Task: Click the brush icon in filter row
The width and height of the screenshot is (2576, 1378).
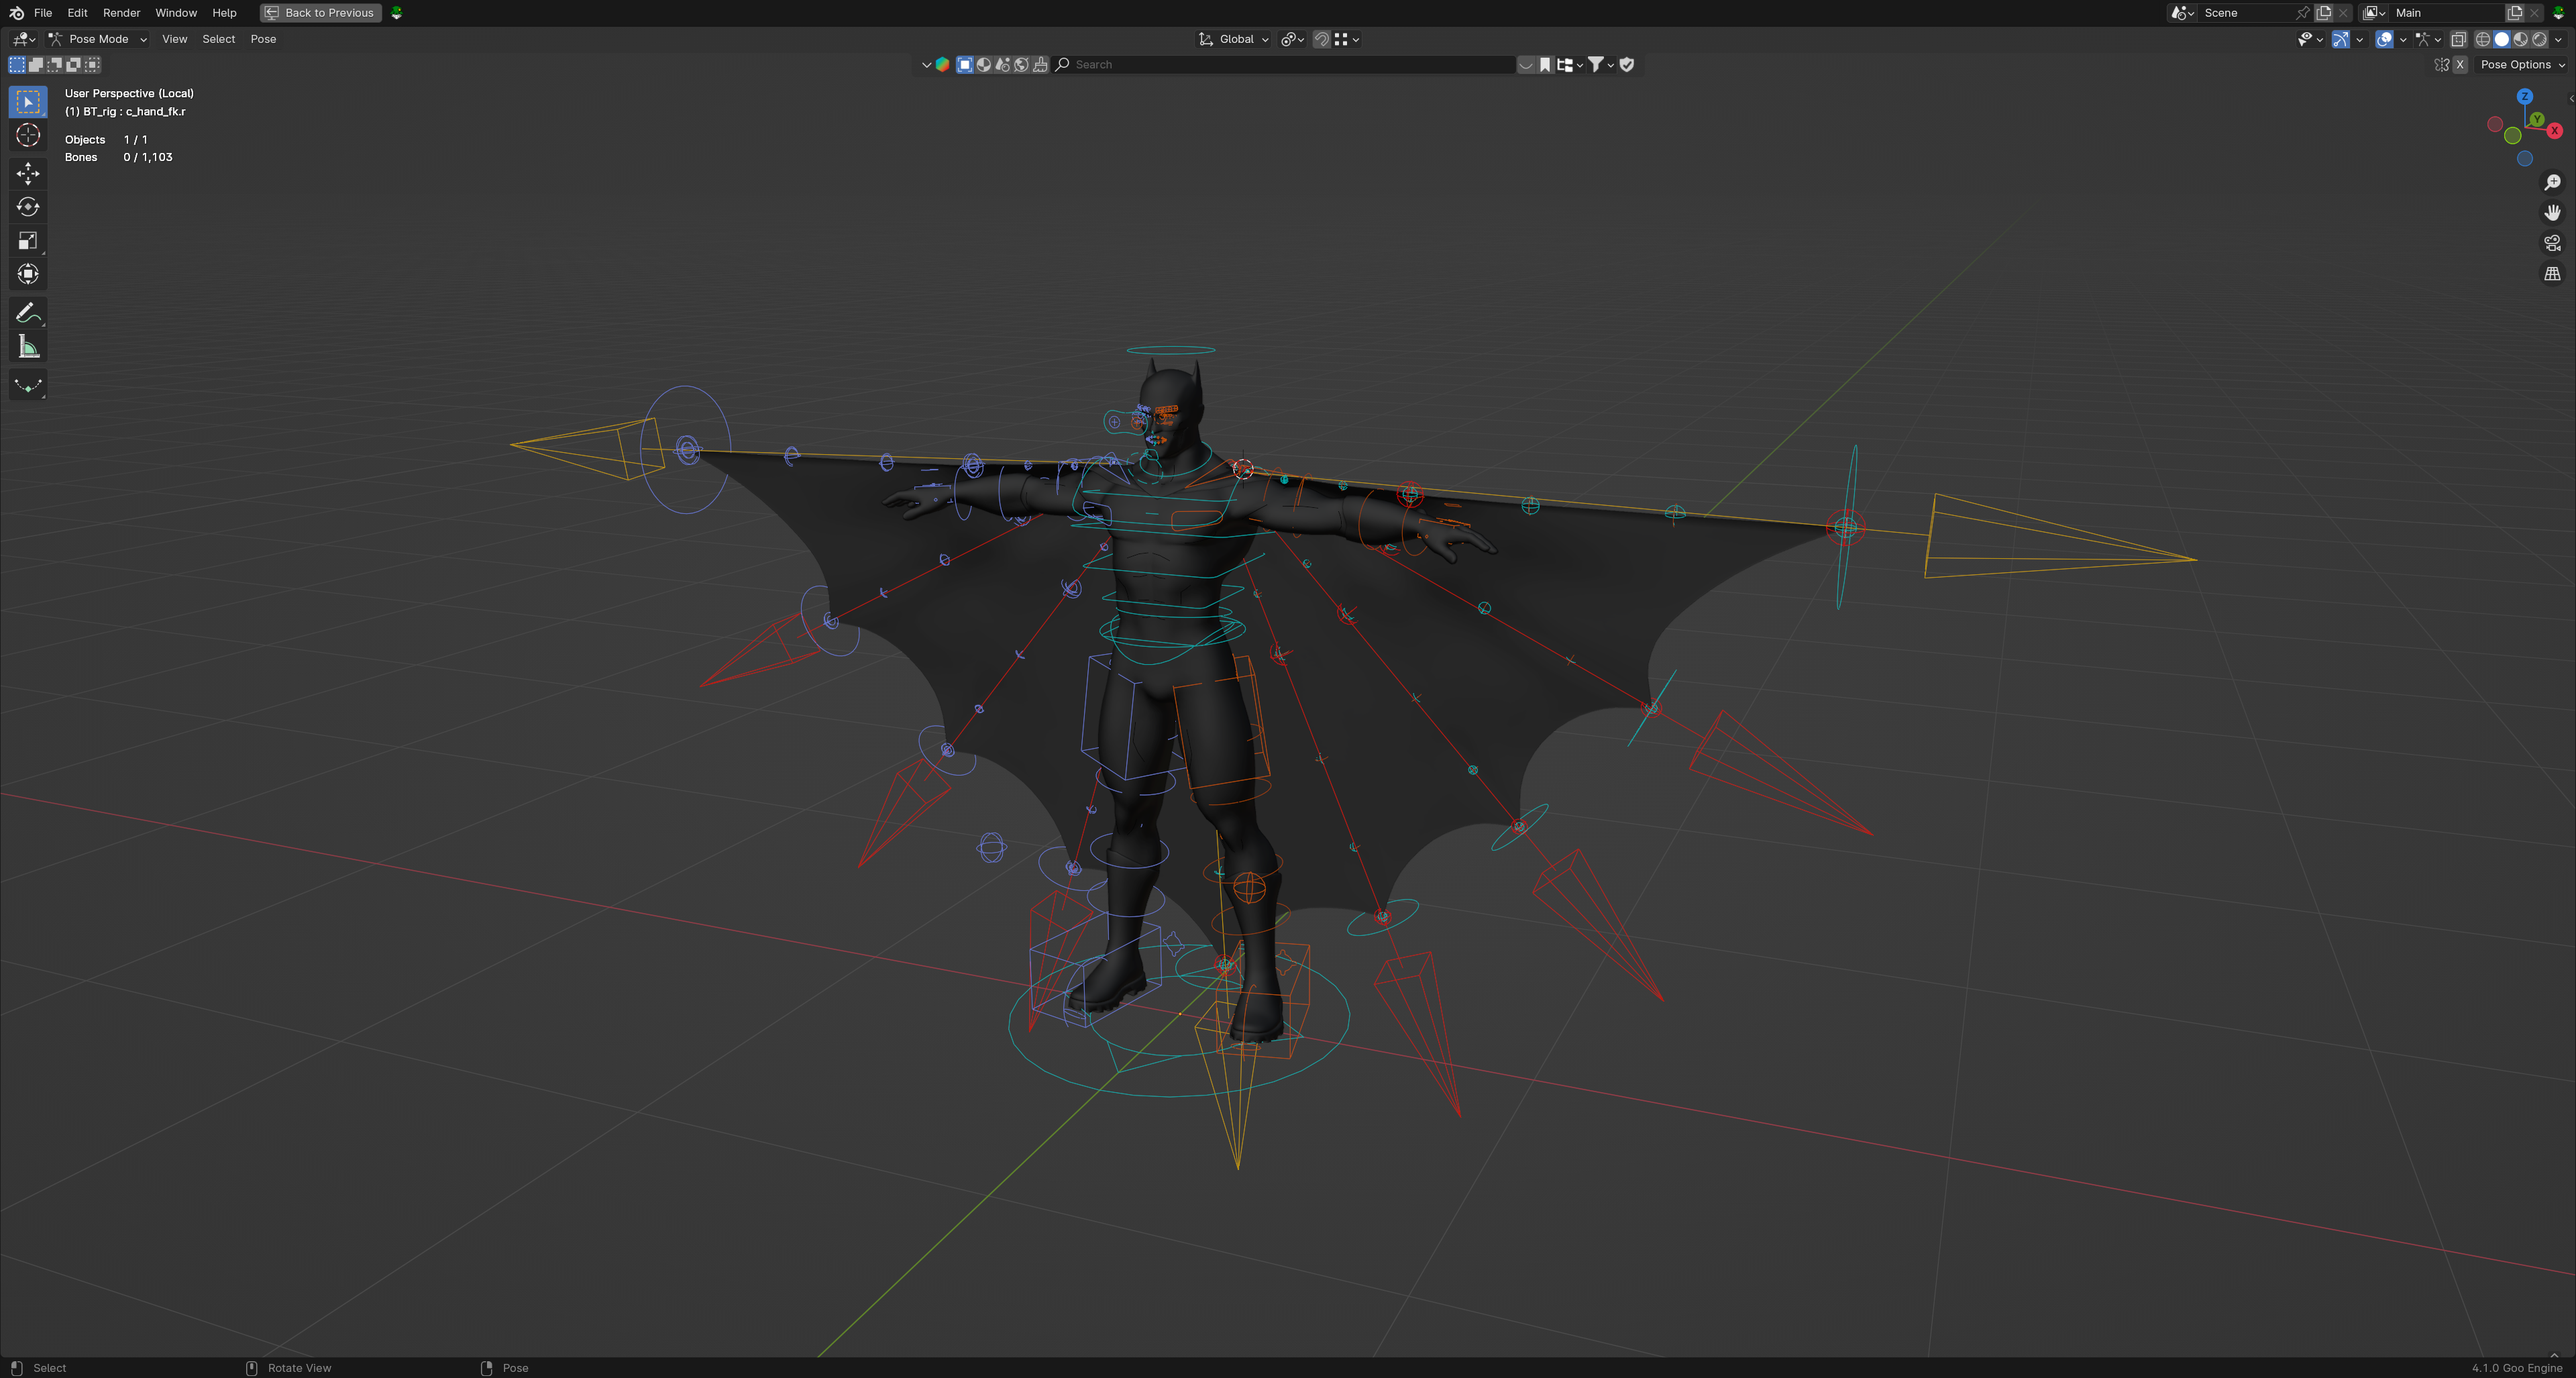Action: pyautogui.click(x=1041, y=65)
